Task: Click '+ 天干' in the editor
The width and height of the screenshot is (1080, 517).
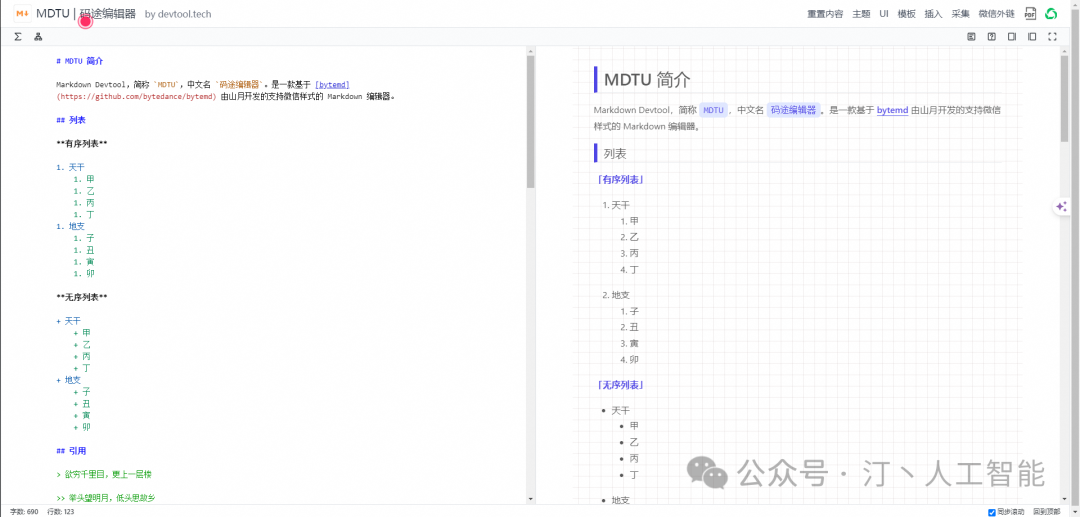Action: [x=69, y=321]
